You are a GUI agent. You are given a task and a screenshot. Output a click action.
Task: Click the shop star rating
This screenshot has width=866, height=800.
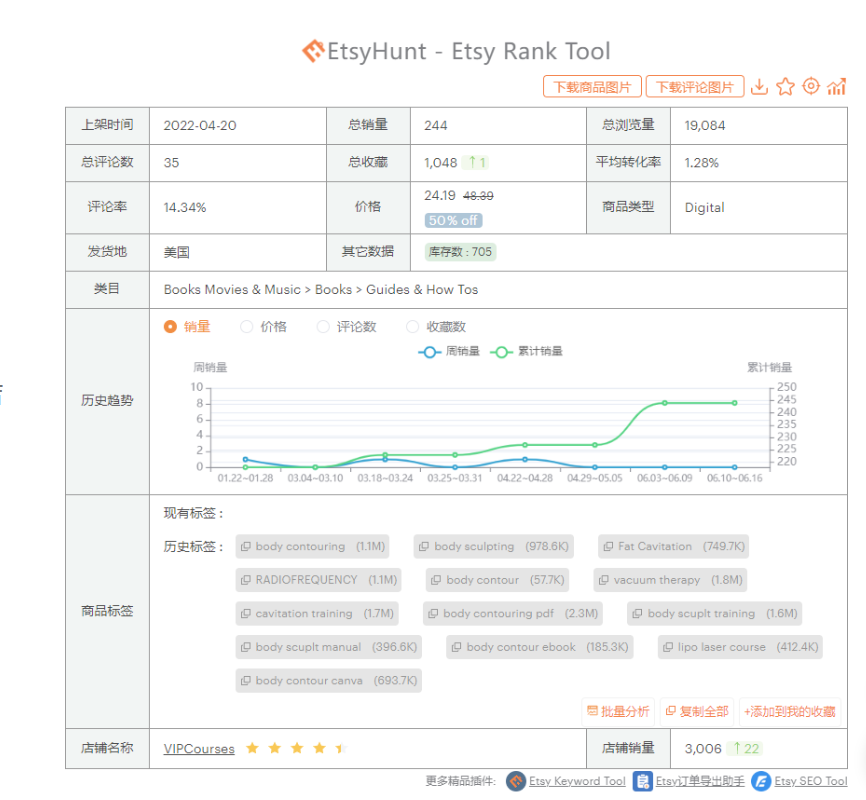[297, 748]
